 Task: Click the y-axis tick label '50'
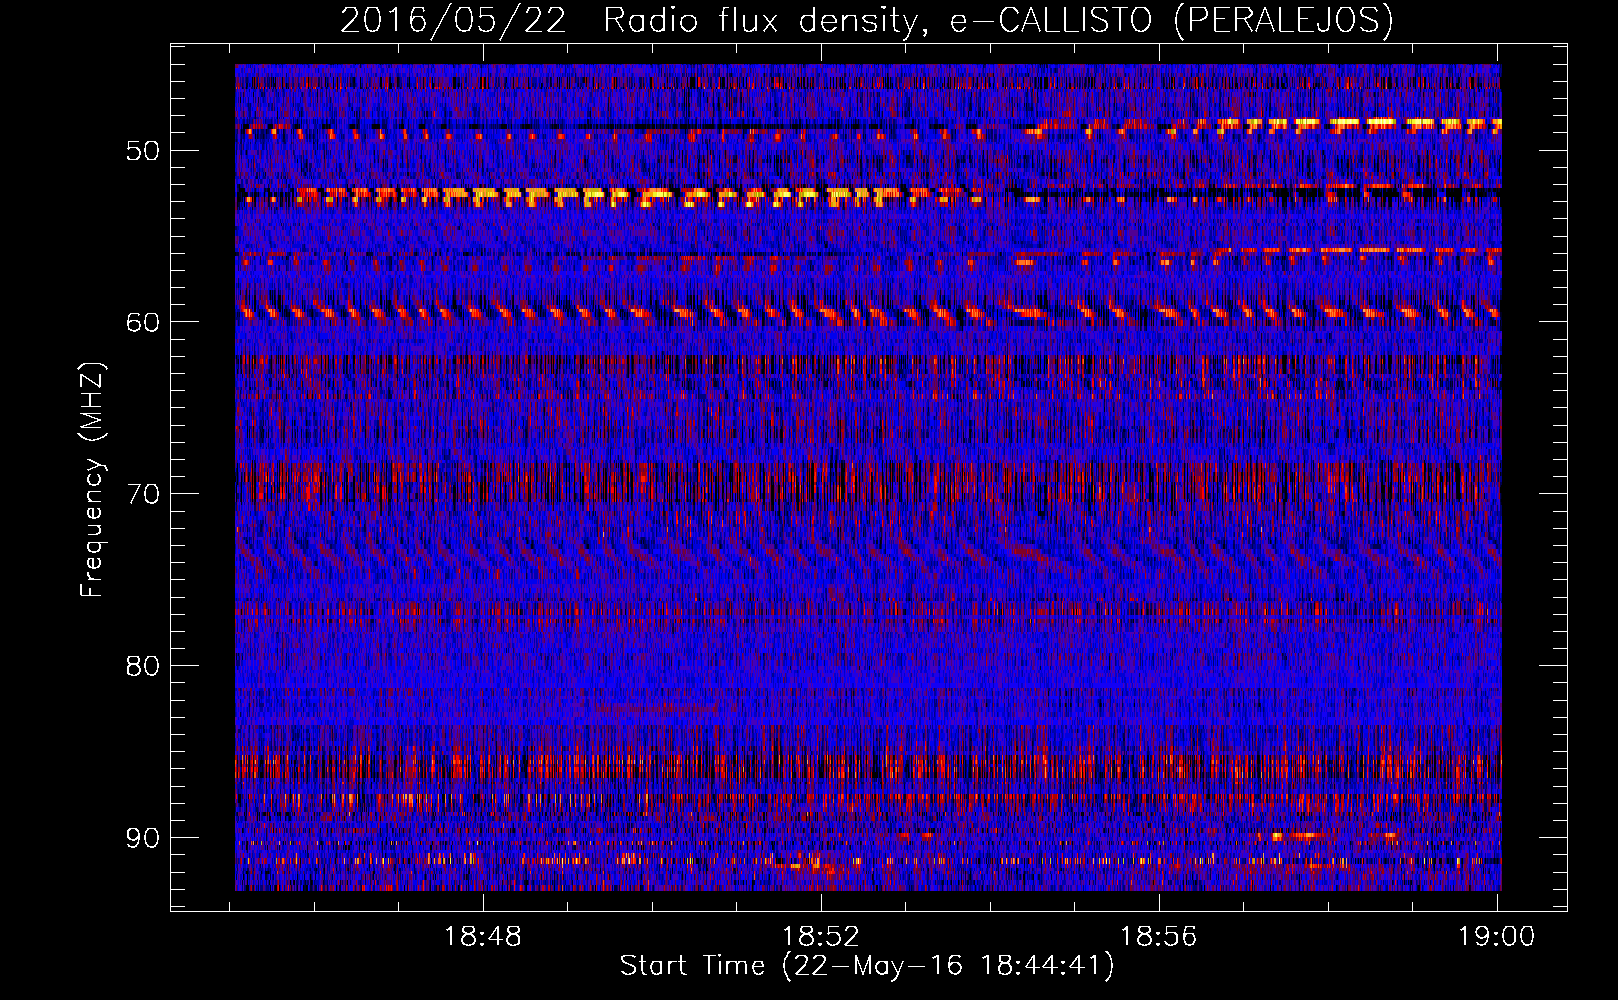143,151
